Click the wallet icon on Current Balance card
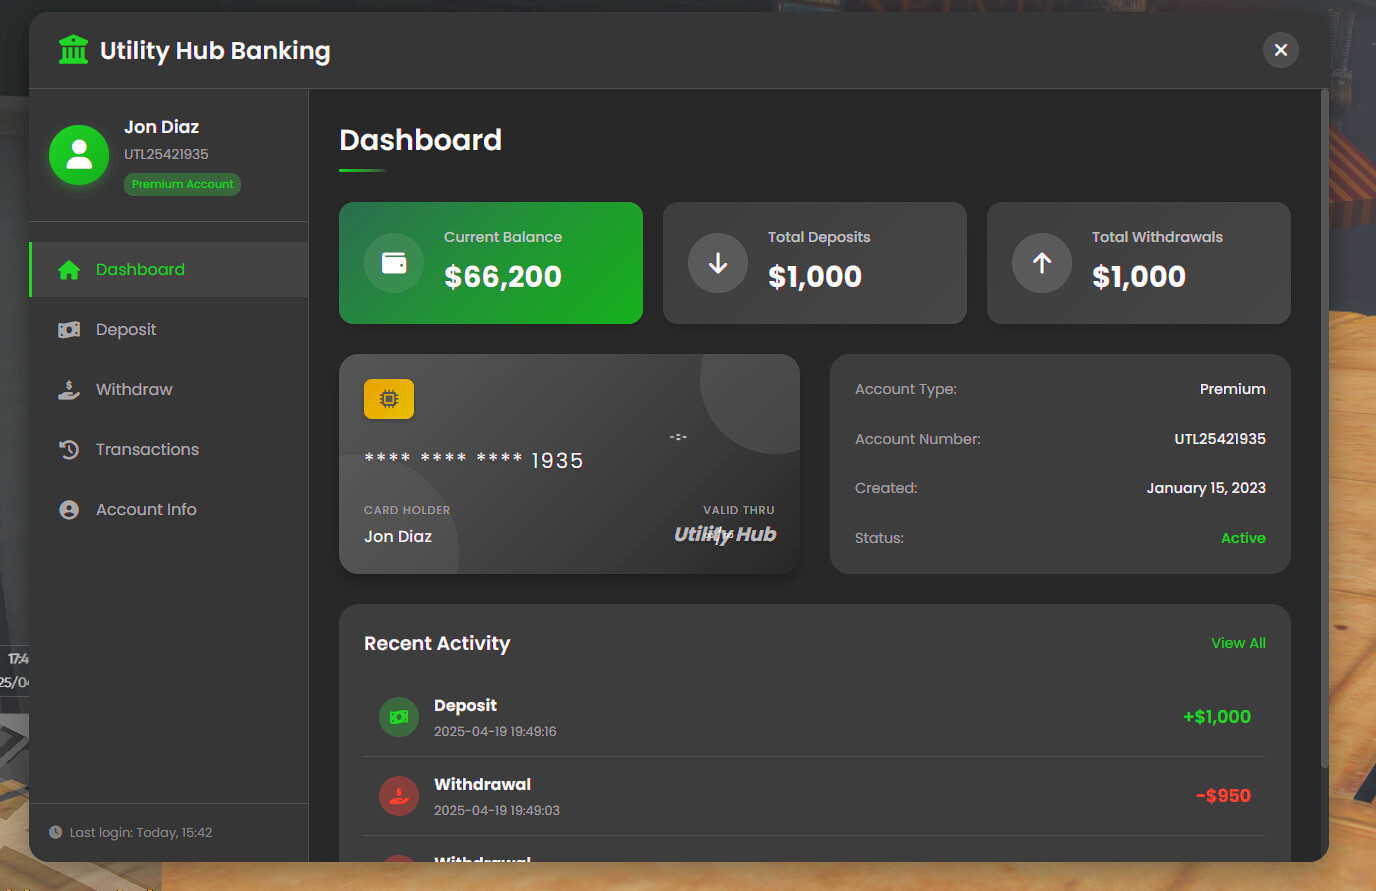The width and height of the screenshot is (1376, 891). pyautogui.click(x=394, y=263)
